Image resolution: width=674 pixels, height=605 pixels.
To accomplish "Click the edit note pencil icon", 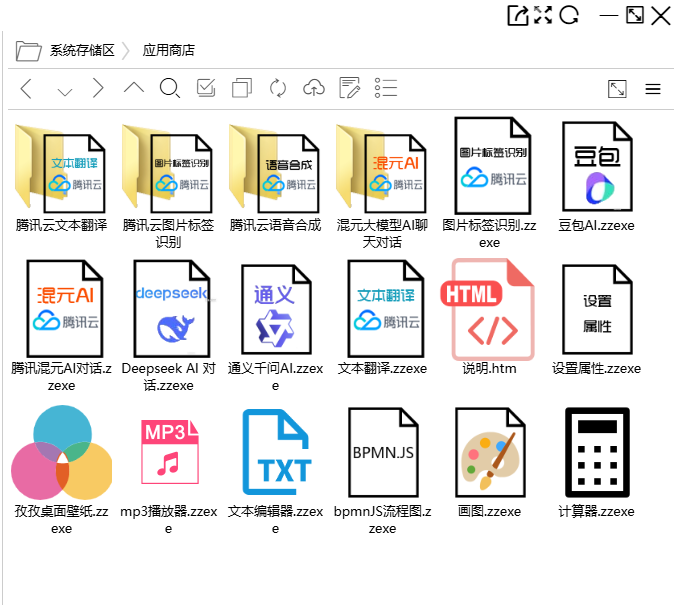I will pos(349,89).
